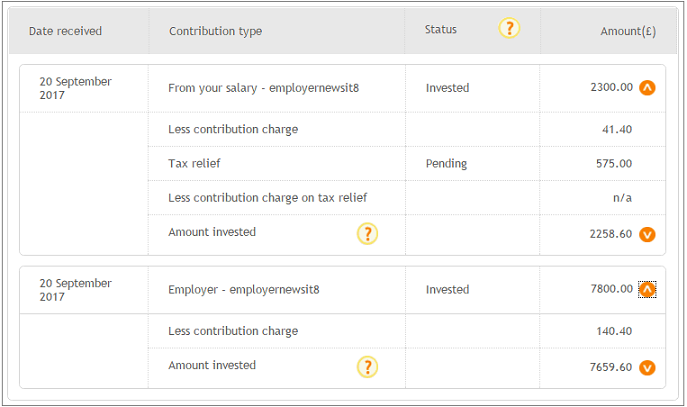Click 'Amount invested' label under Employer contribution
This screenshot has height=407, width=687.
point(212,365)
